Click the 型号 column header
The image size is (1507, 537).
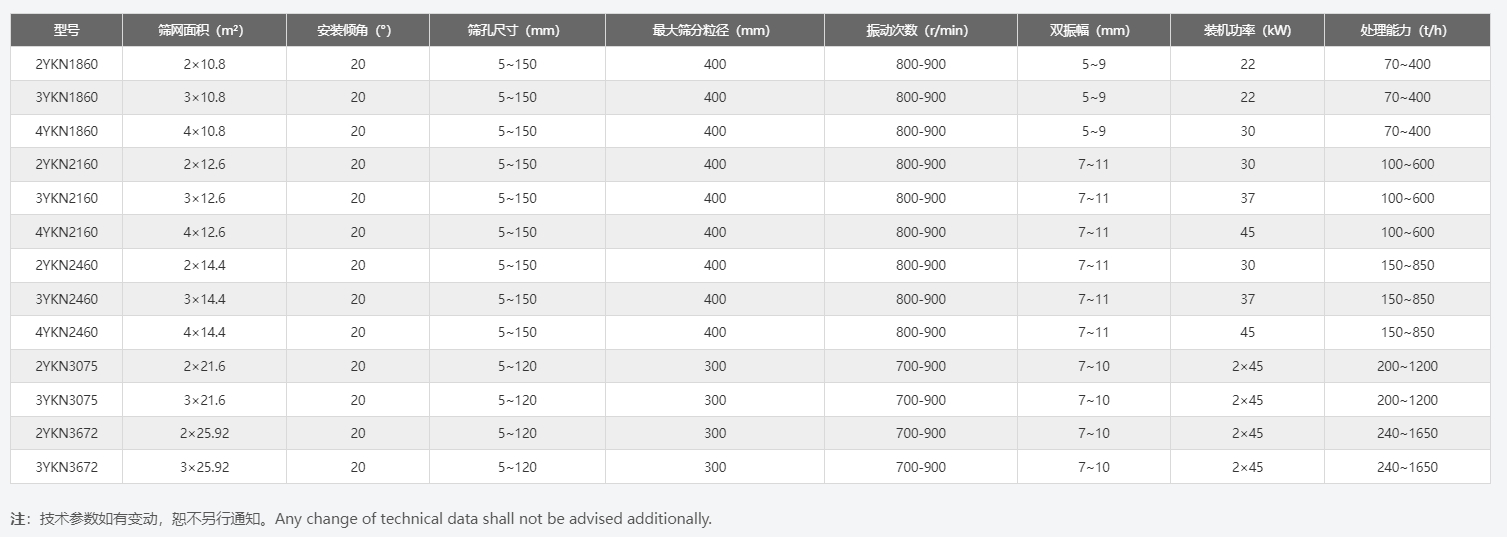(x=66, y=30)
